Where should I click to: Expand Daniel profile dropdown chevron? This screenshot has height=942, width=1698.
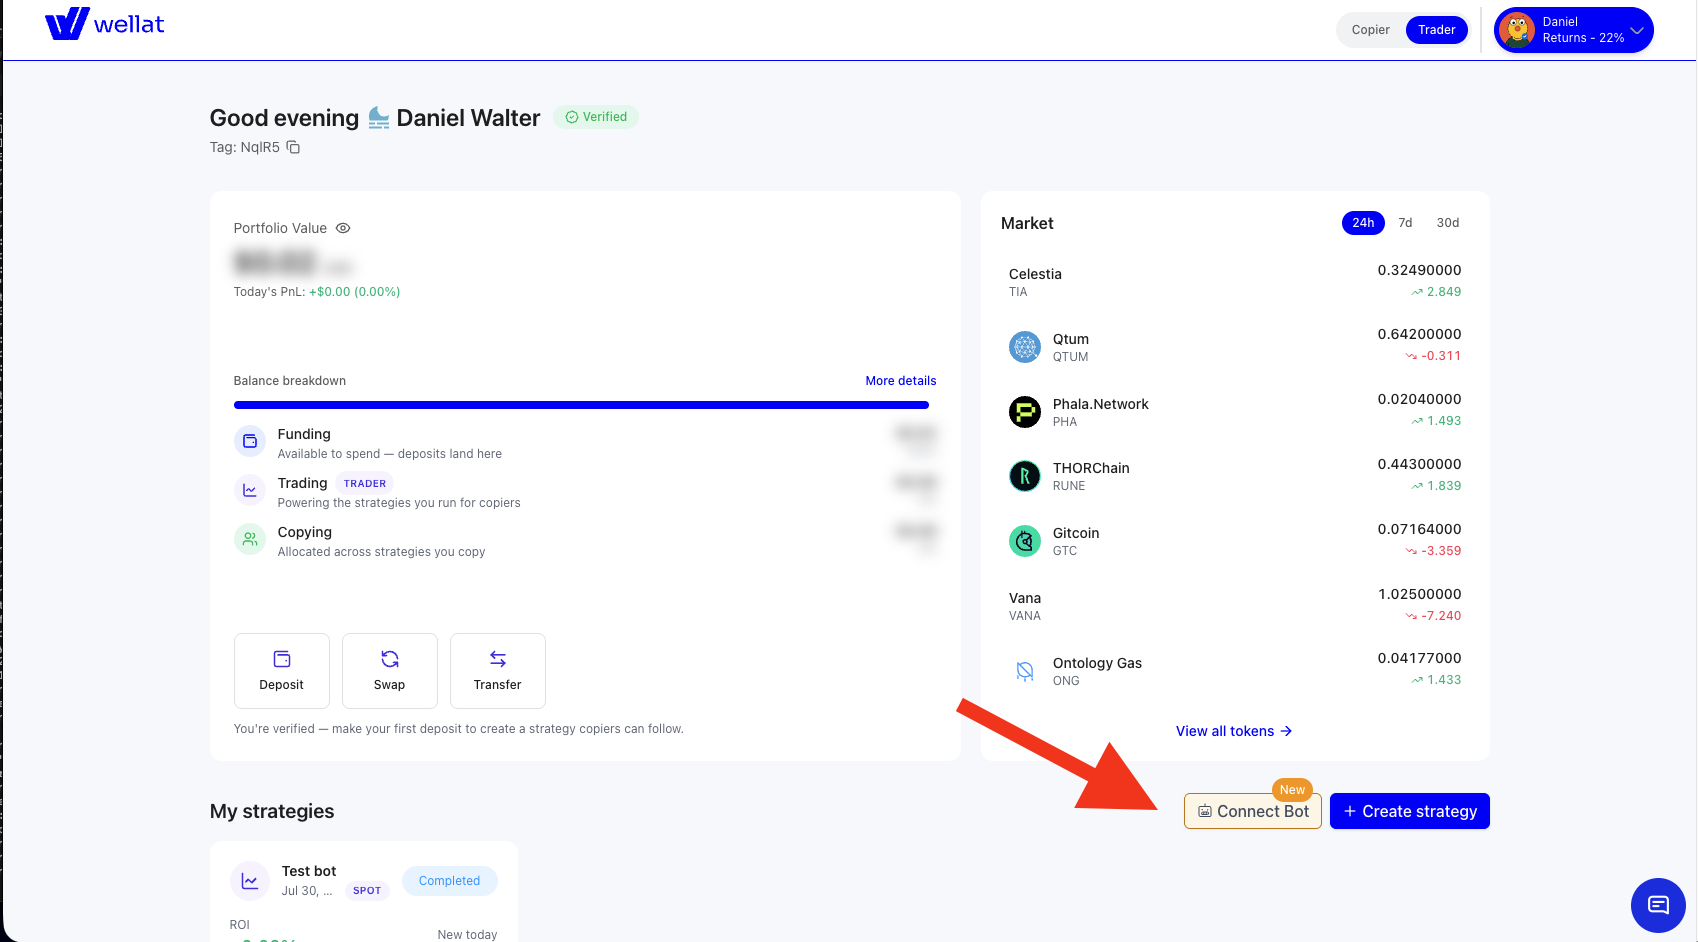pyautogui.click(x=1637, y=30)
